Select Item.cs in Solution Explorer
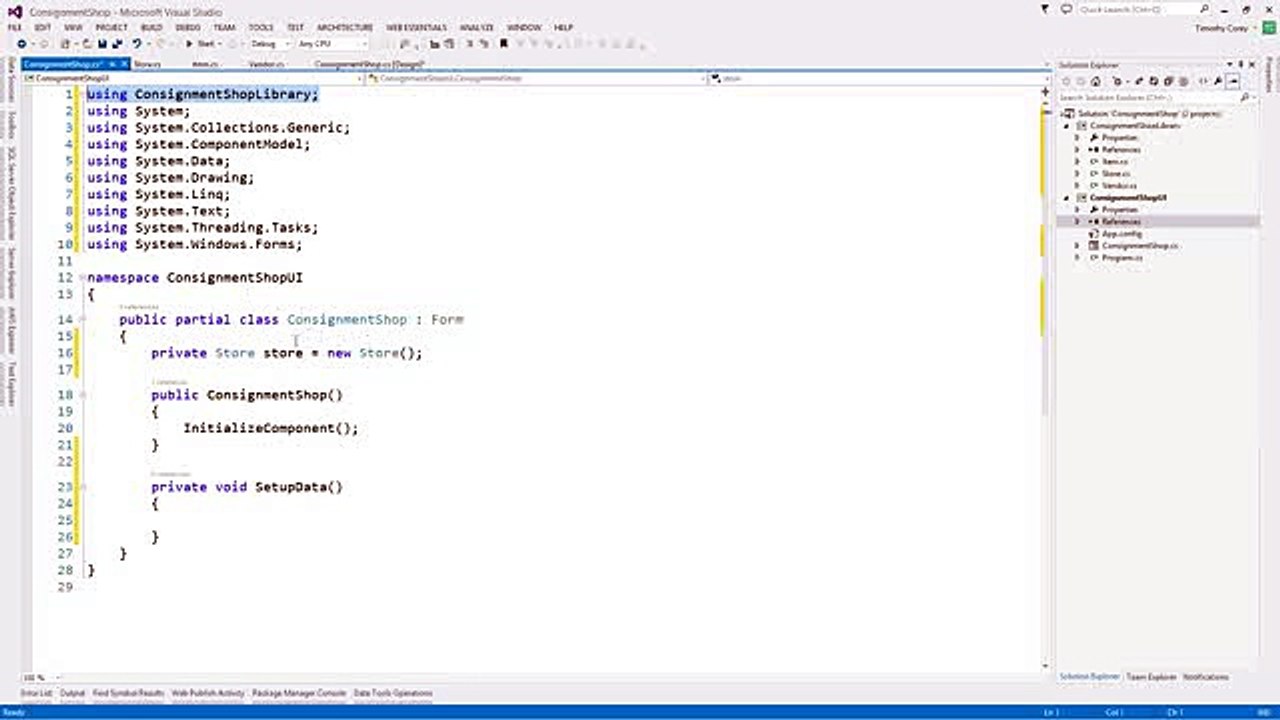Viewport: 1280px width, 720px height. (1115, 162)
